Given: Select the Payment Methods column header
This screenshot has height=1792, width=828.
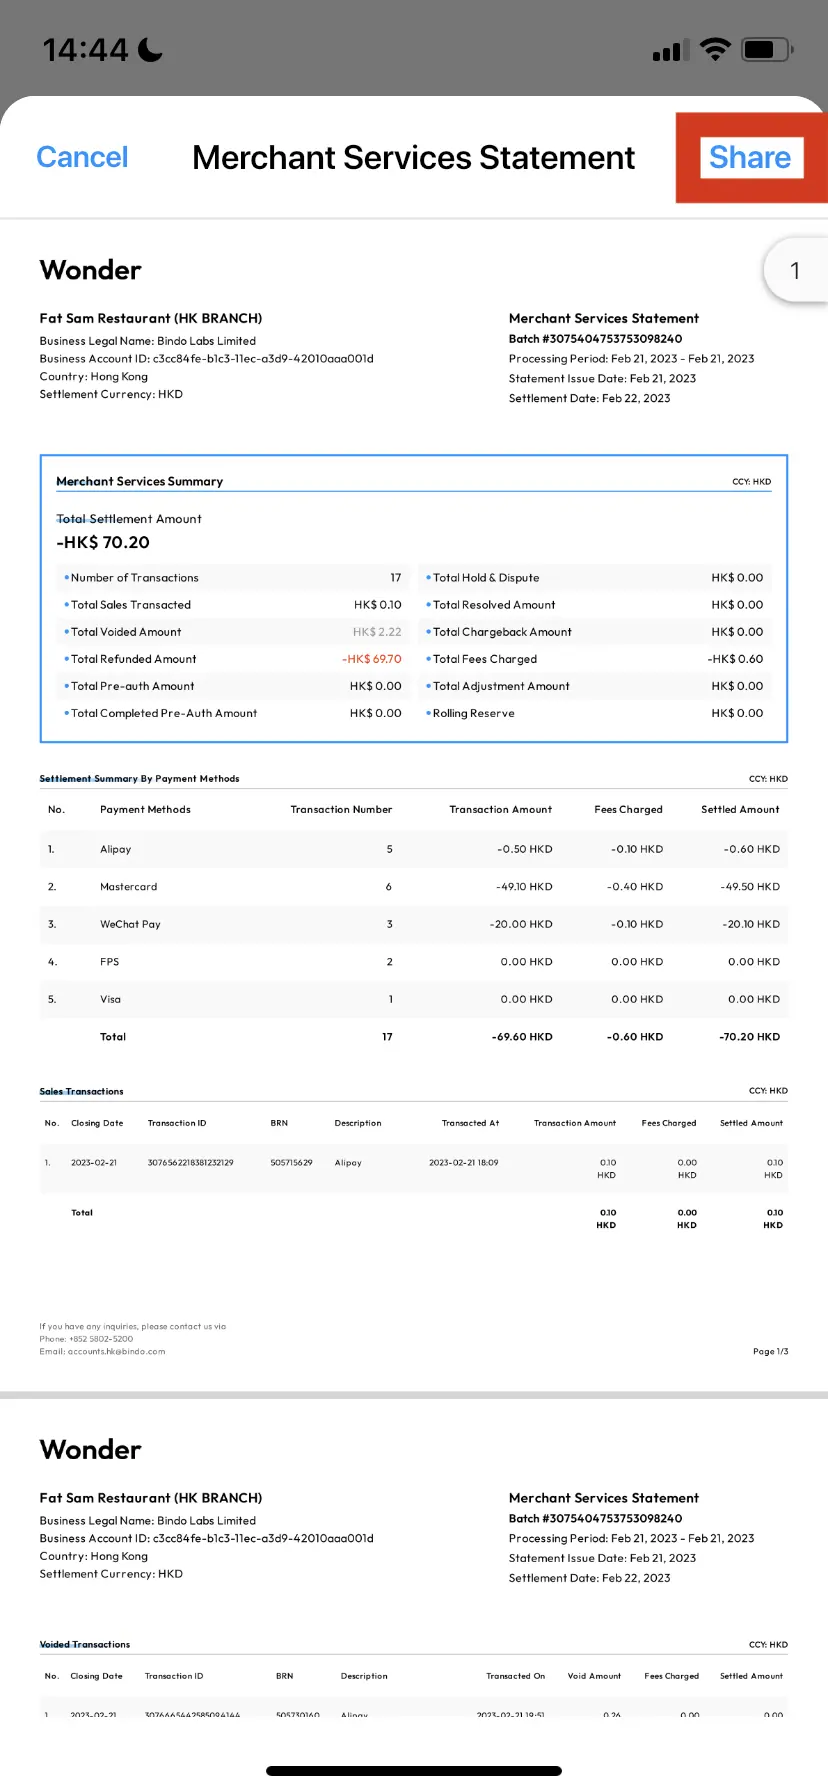Looking at the screenshot, I should click(145, 810).
